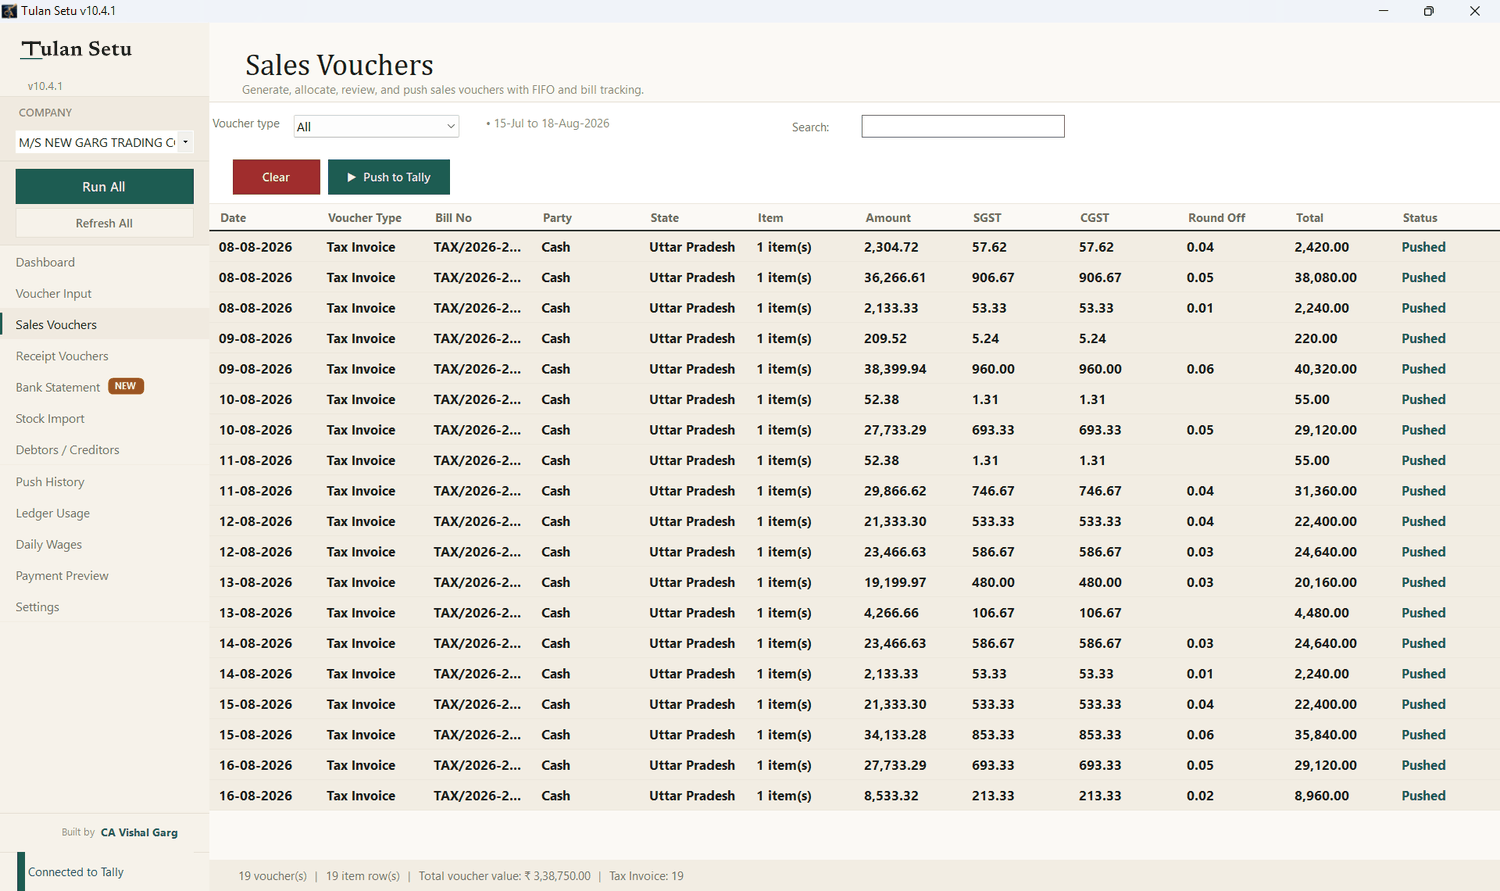Select Sales Vouchers in the sidebar
The height and width of the screenshot is (891, 1500).
[56, 325]
